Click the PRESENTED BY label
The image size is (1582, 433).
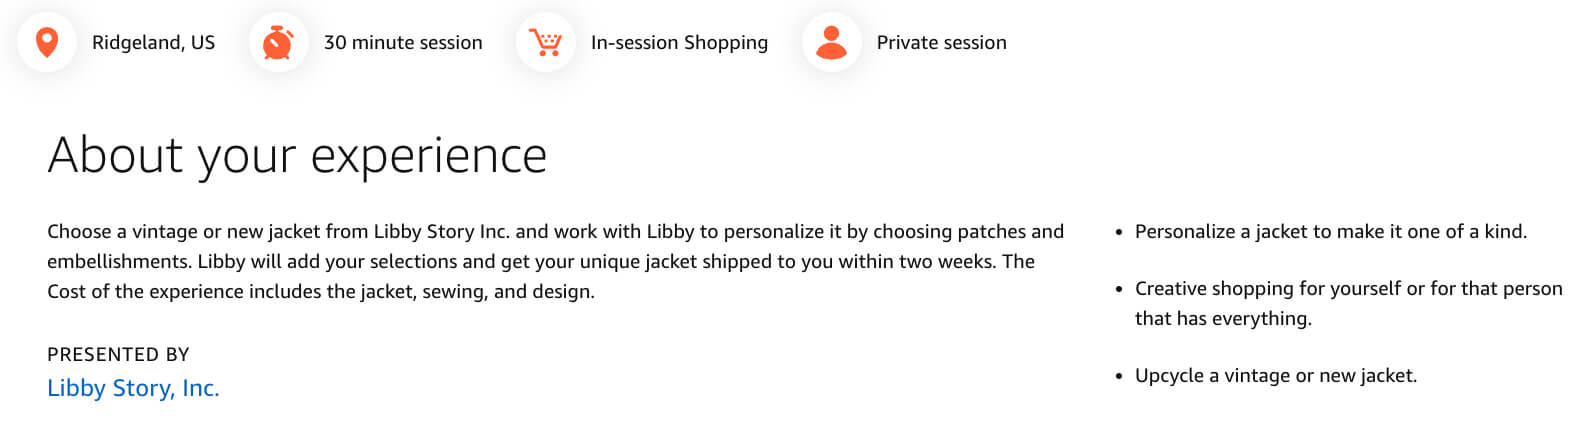point(118,354)
